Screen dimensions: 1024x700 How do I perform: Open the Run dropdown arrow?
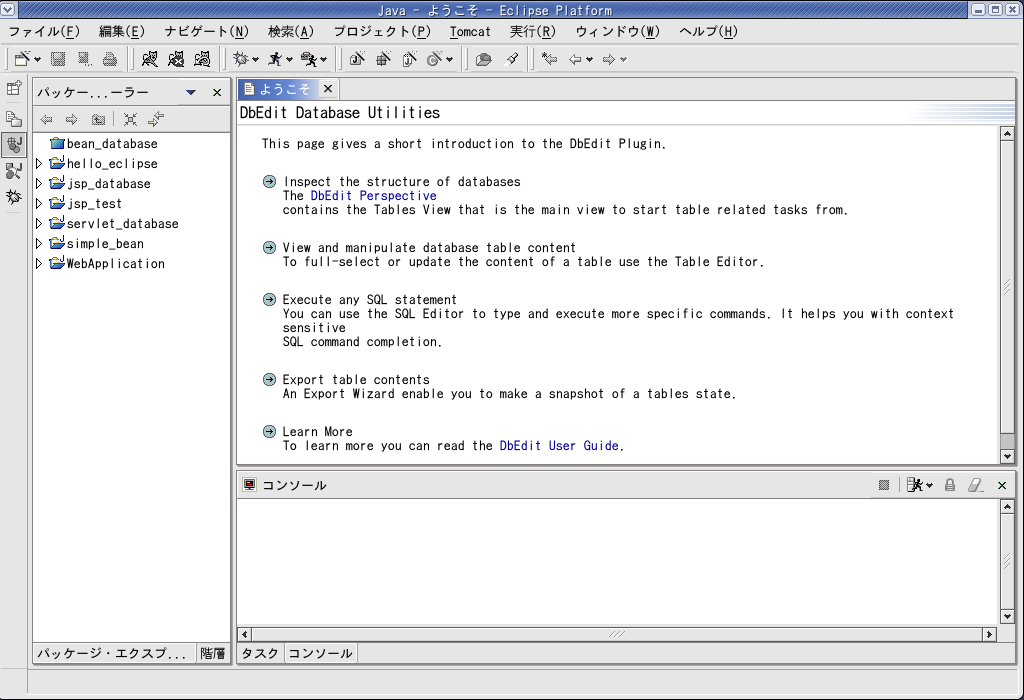[x=289, y=60]
